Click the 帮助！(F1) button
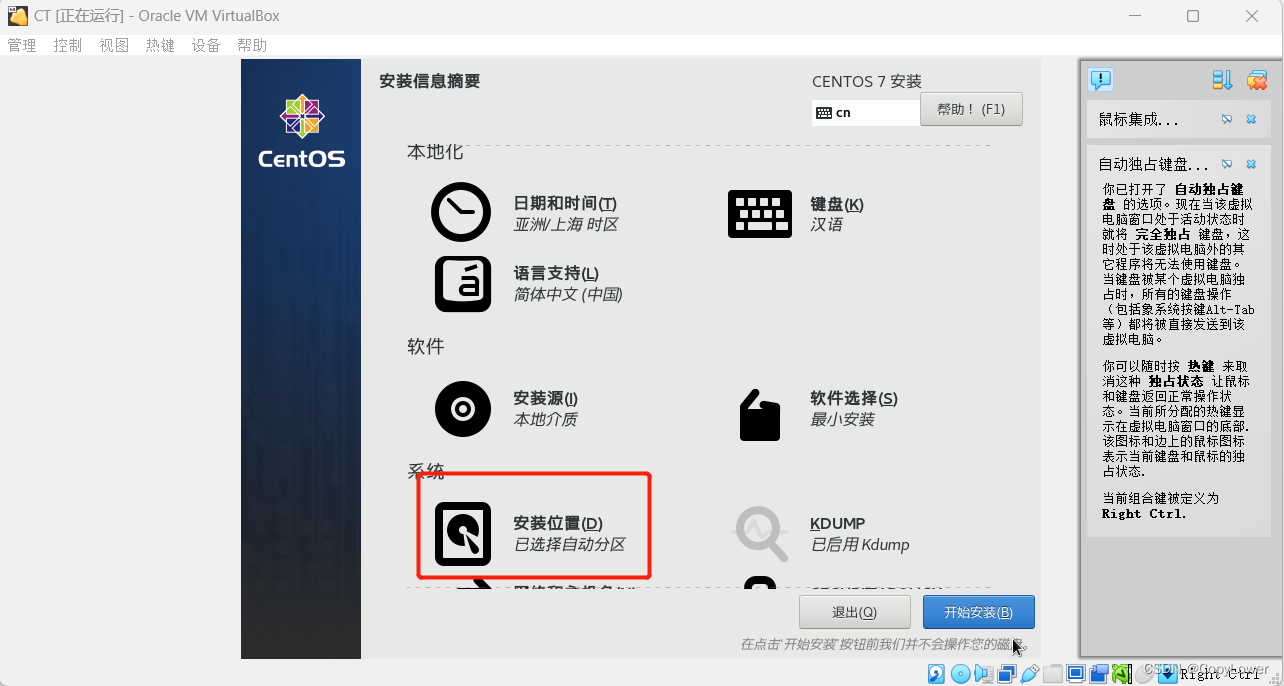The image size is (1284, 686). (x=971, y=109)
